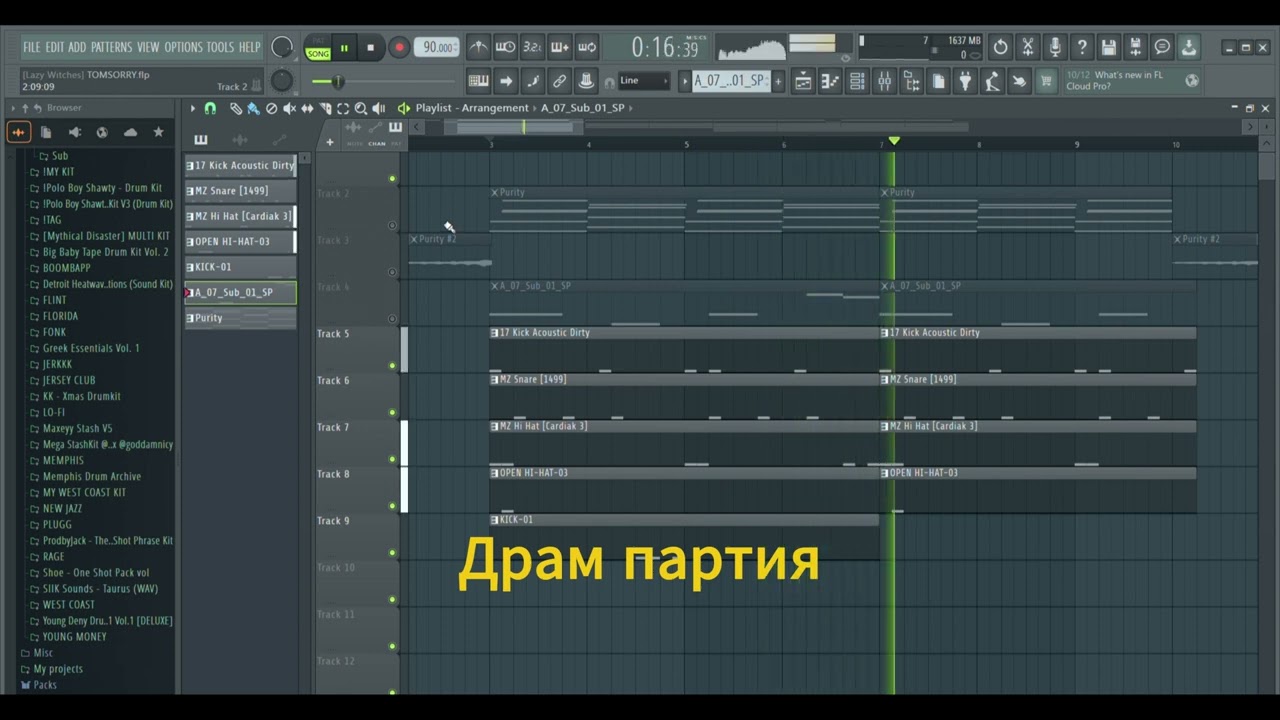Select MZ Snare [1499] pattern in picker
Viewport: 1280px width, 720px height.
tap(240, 191)
